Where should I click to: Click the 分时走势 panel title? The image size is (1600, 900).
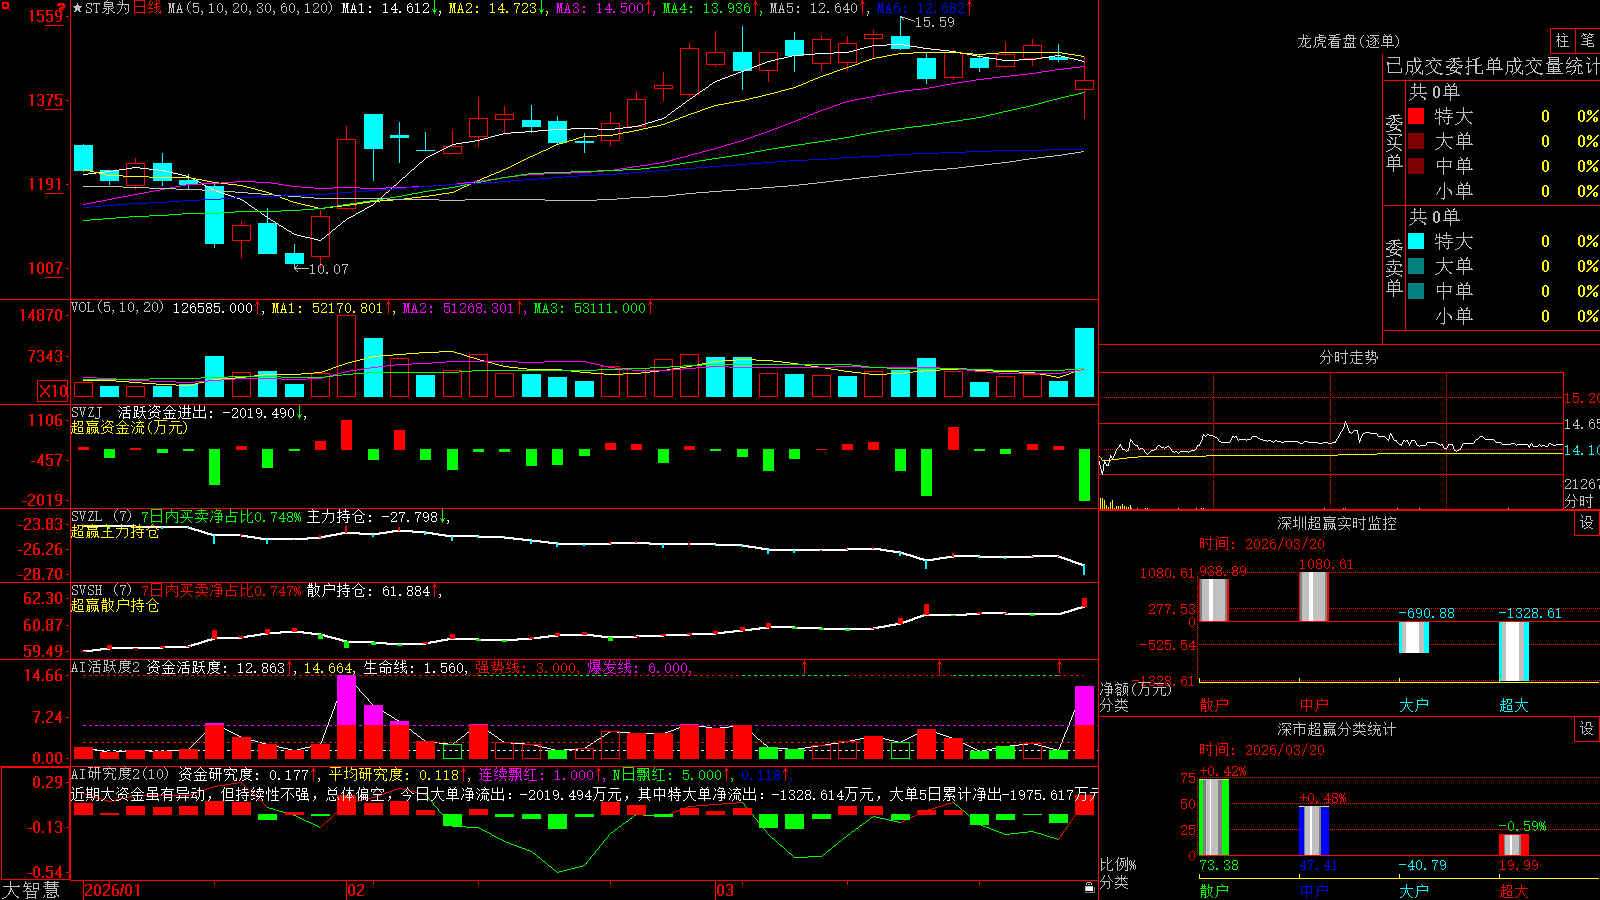pos(1348,357)
